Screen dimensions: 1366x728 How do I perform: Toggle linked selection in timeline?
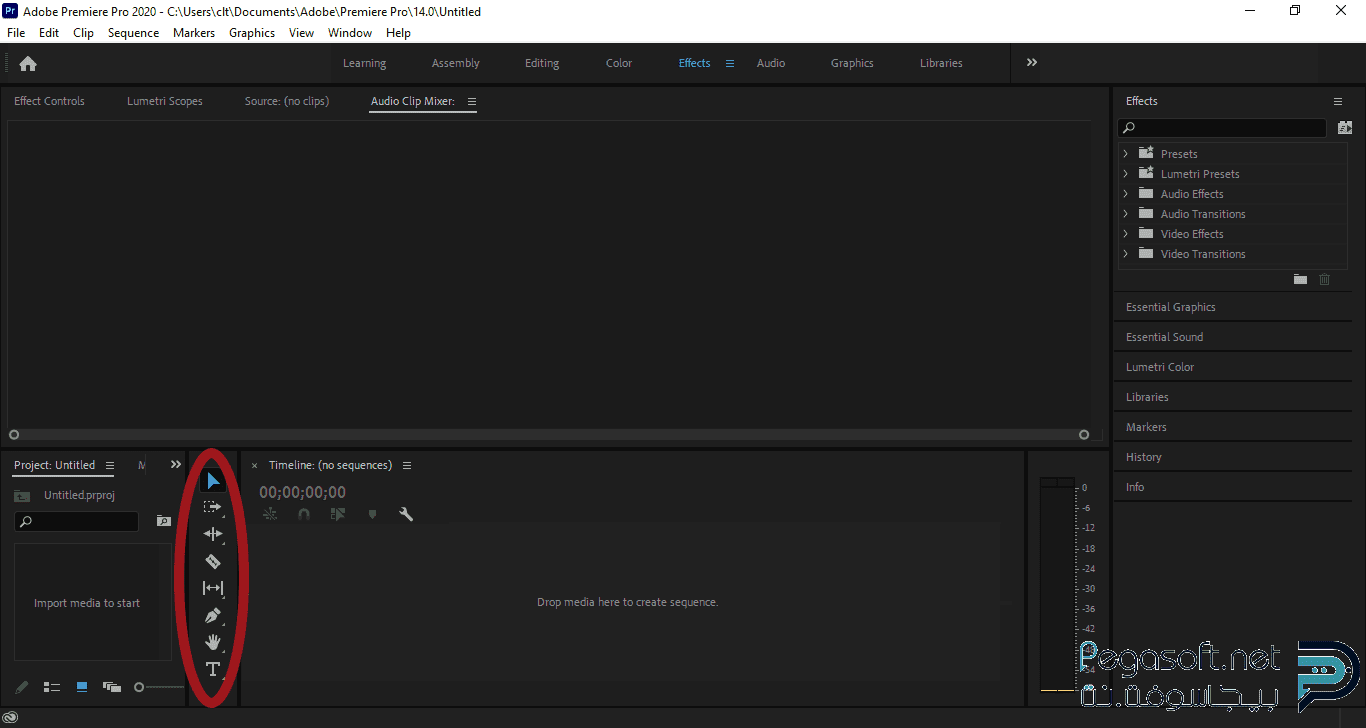click(x=338, y=514)
